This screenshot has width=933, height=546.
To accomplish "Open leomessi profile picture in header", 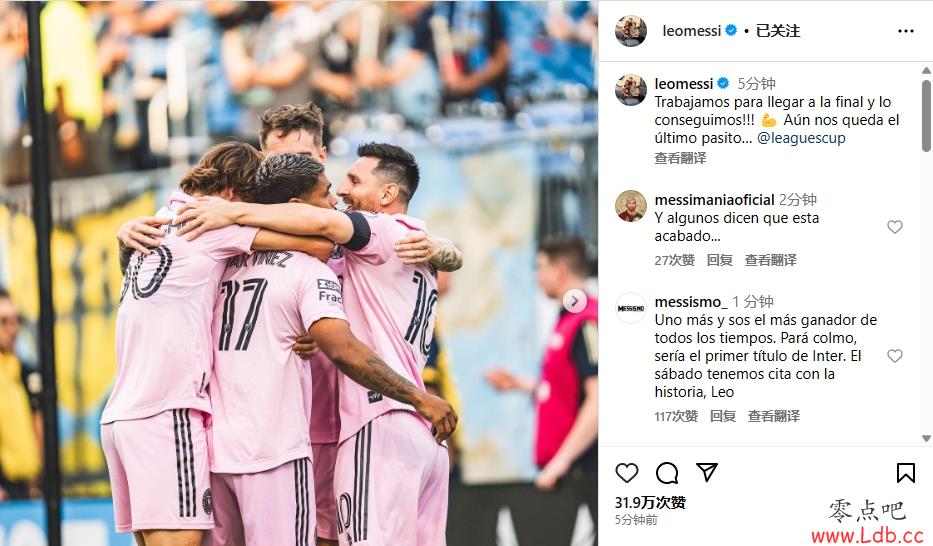I will (631, 31).
